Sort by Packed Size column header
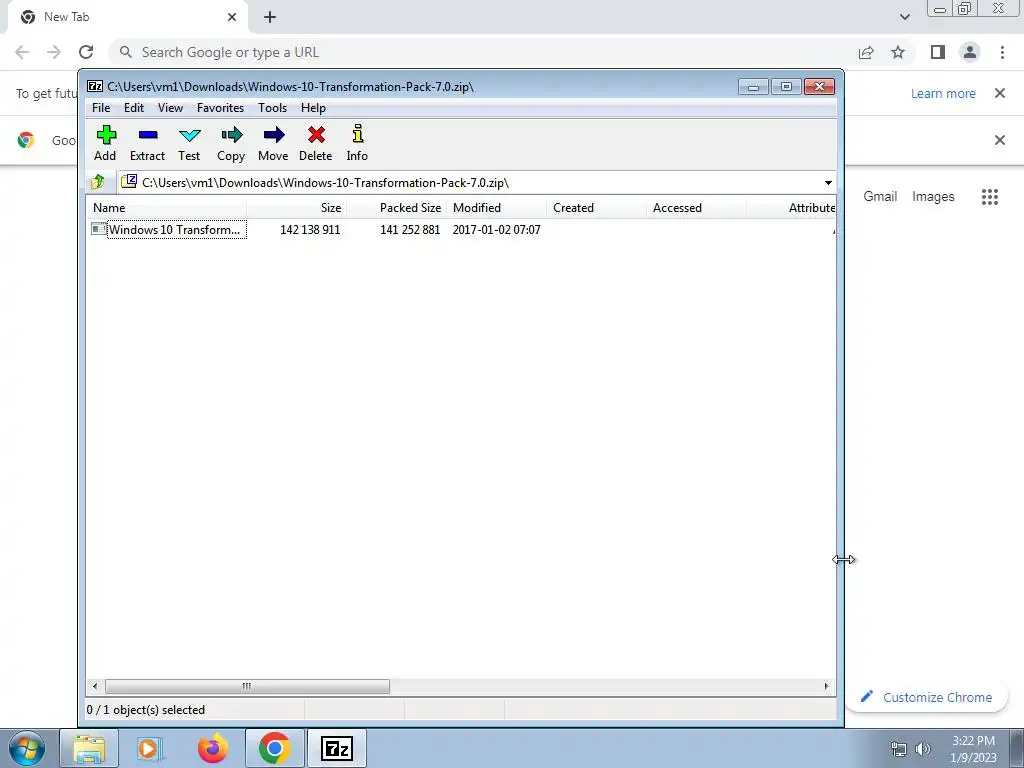Screen dimensions: 1024x768 coord(396,208)
